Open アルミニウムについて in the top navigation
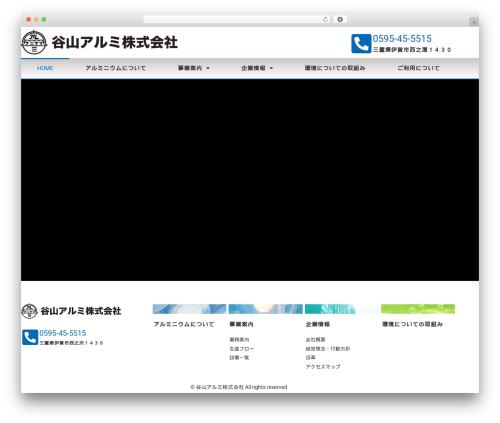The width and height of the screenshot is (500, 423). coord(115,68)
